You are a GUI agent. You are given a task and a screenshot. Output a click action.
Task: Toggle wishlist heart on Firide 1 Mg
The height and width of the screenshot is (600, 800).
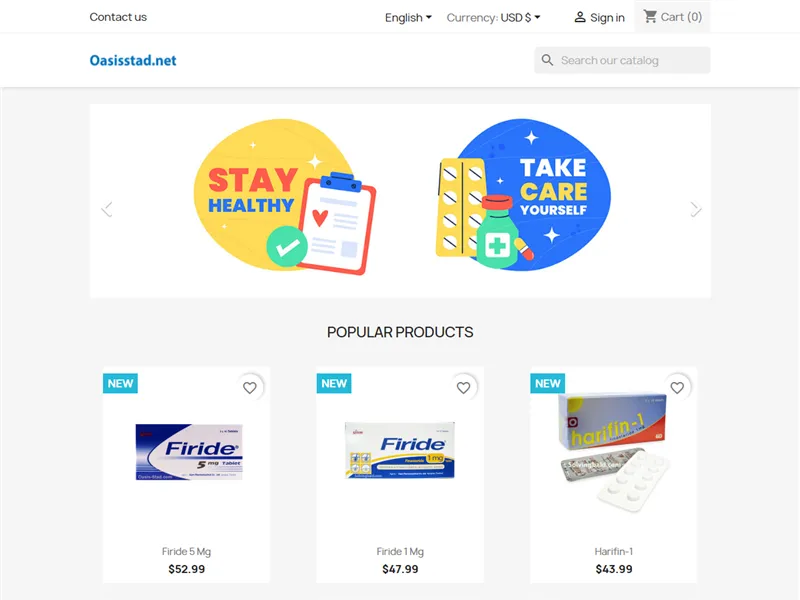[x=463, y=388]
